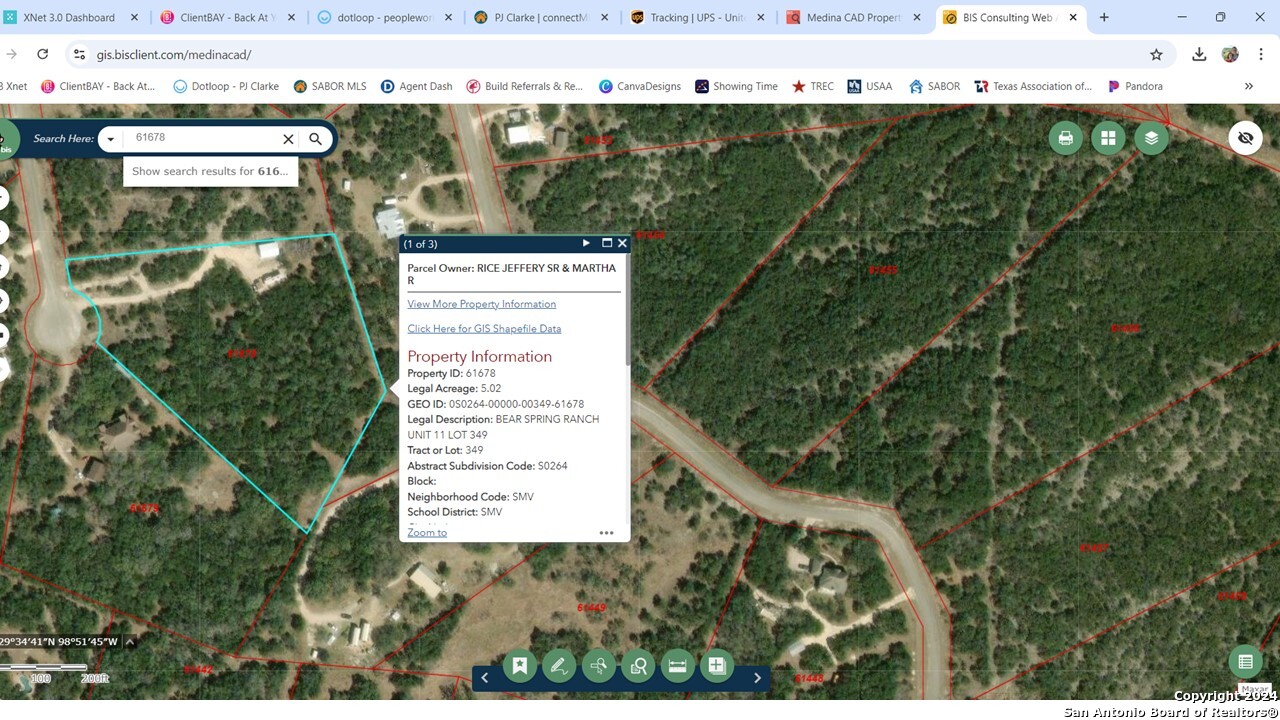Reload the current page
Image resolution: width=1280 pixels, height=720 pixels.
42,54
